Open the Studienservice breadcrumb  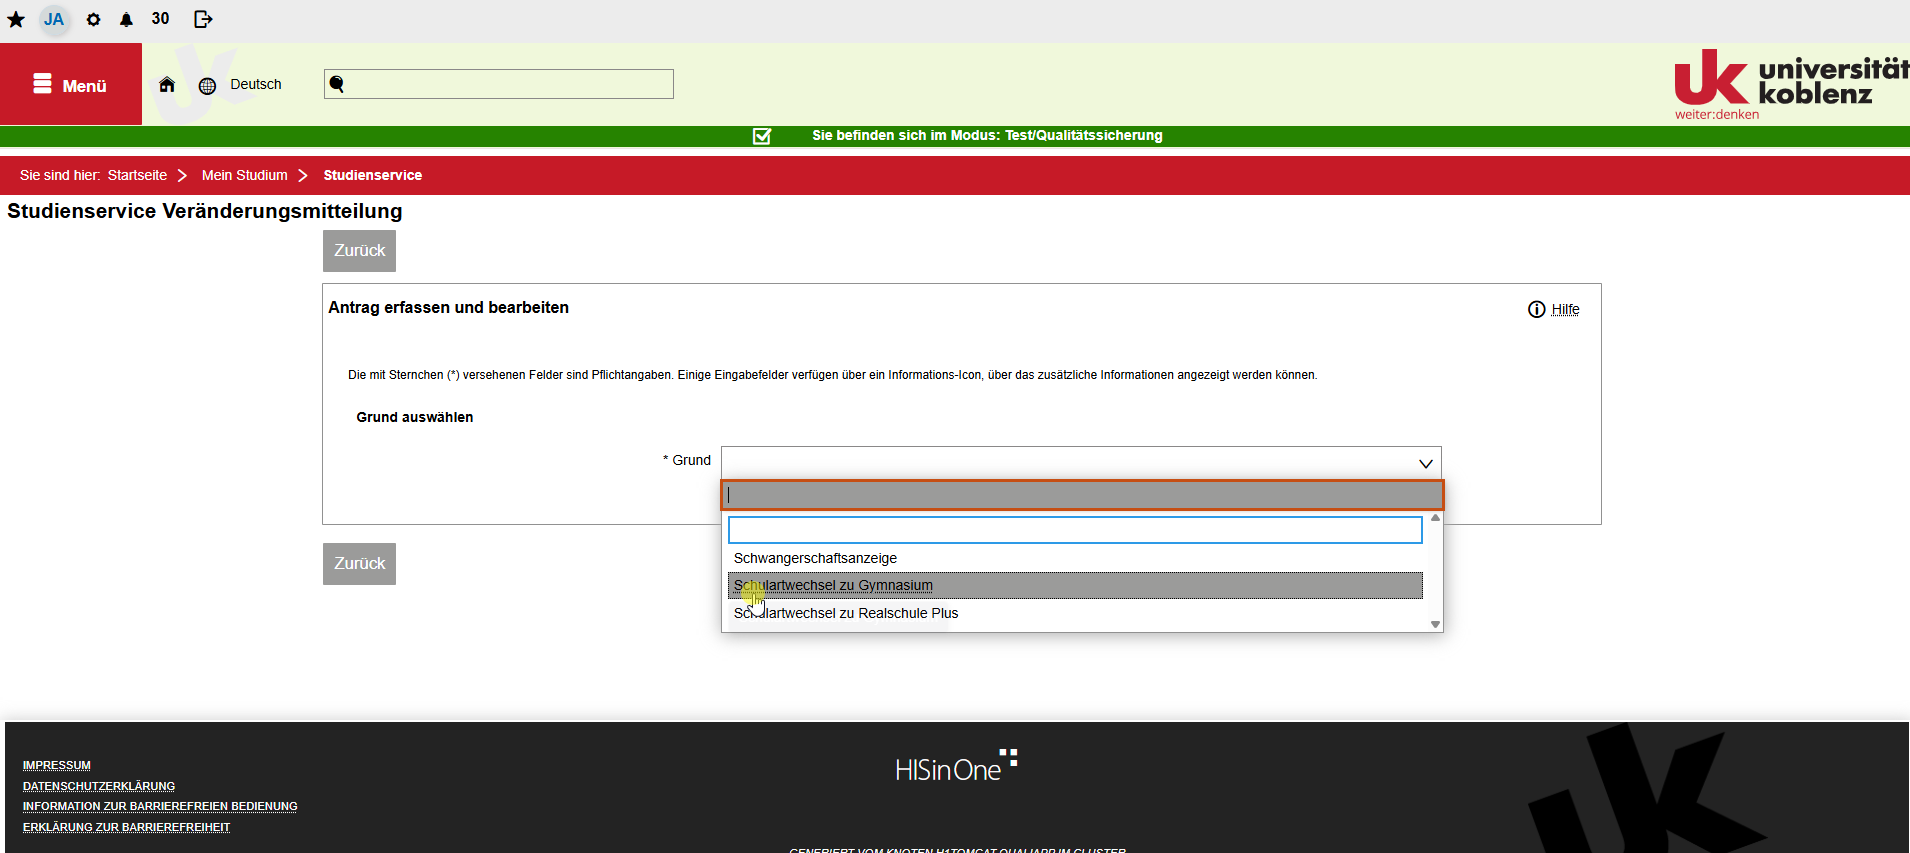point(373,176)
